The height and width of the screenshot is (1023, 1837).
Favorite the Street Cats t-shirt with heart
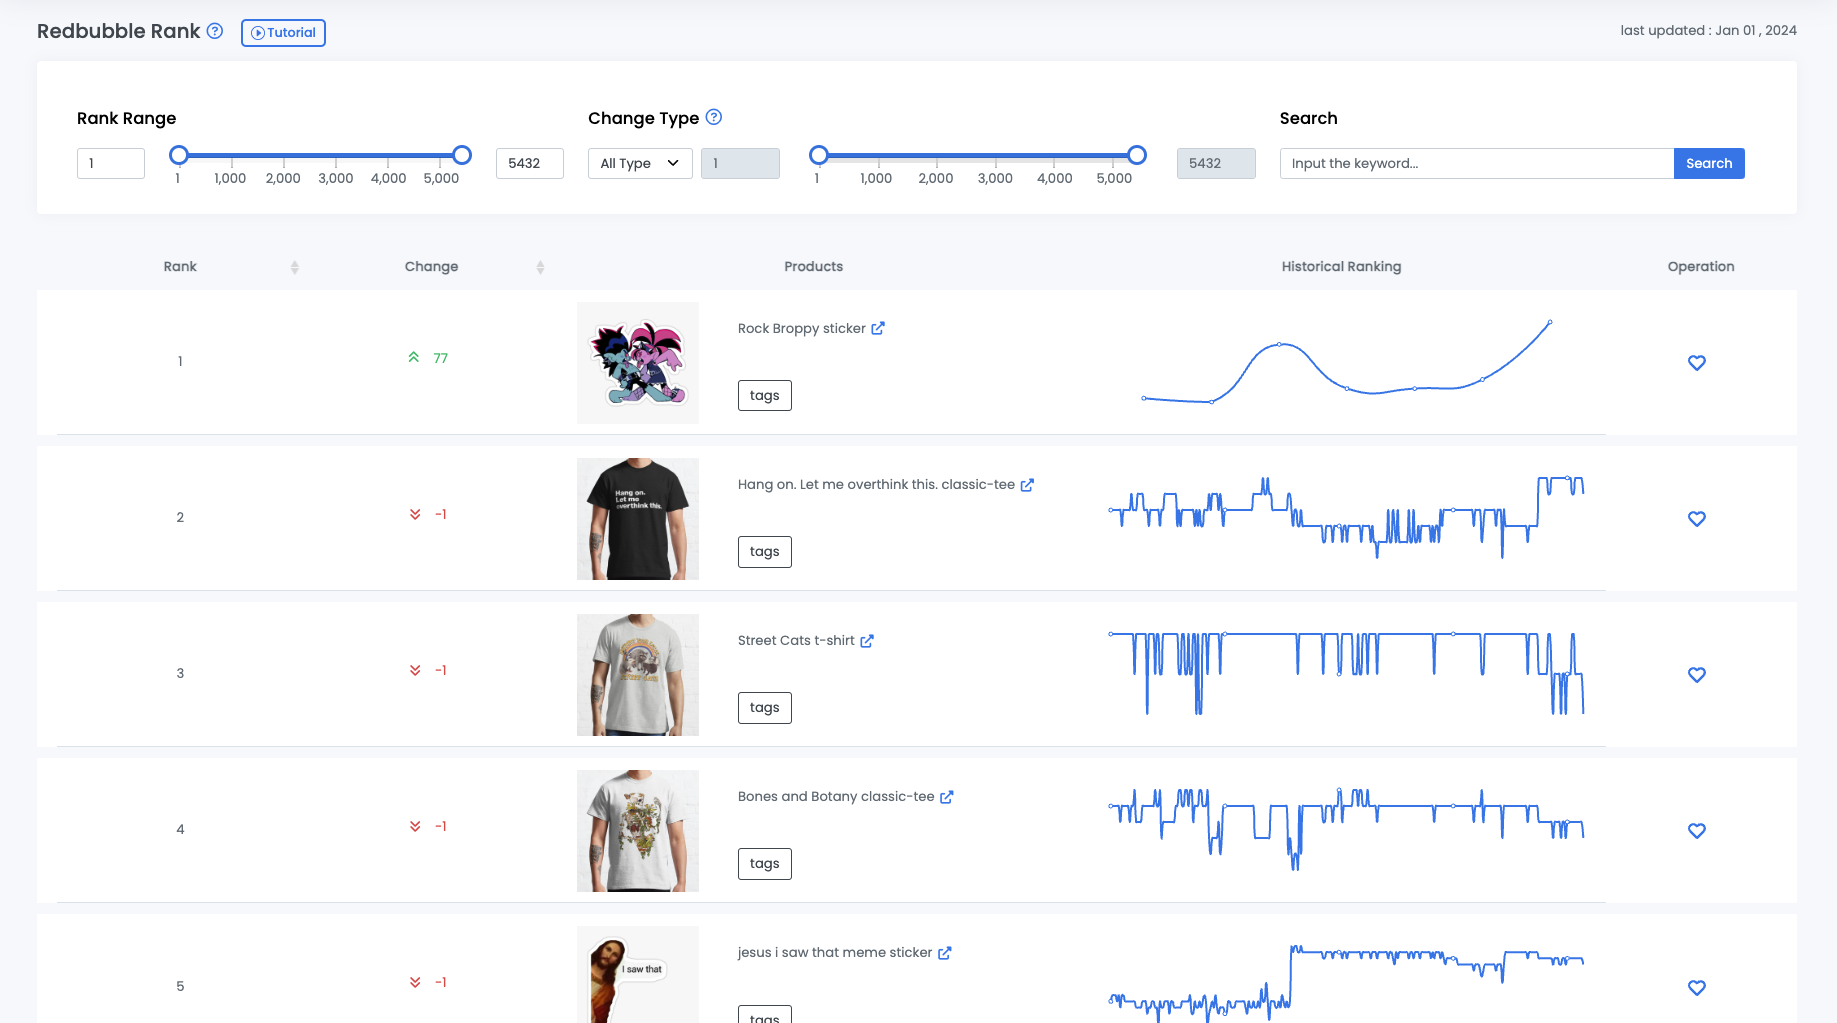point(1697,675)
